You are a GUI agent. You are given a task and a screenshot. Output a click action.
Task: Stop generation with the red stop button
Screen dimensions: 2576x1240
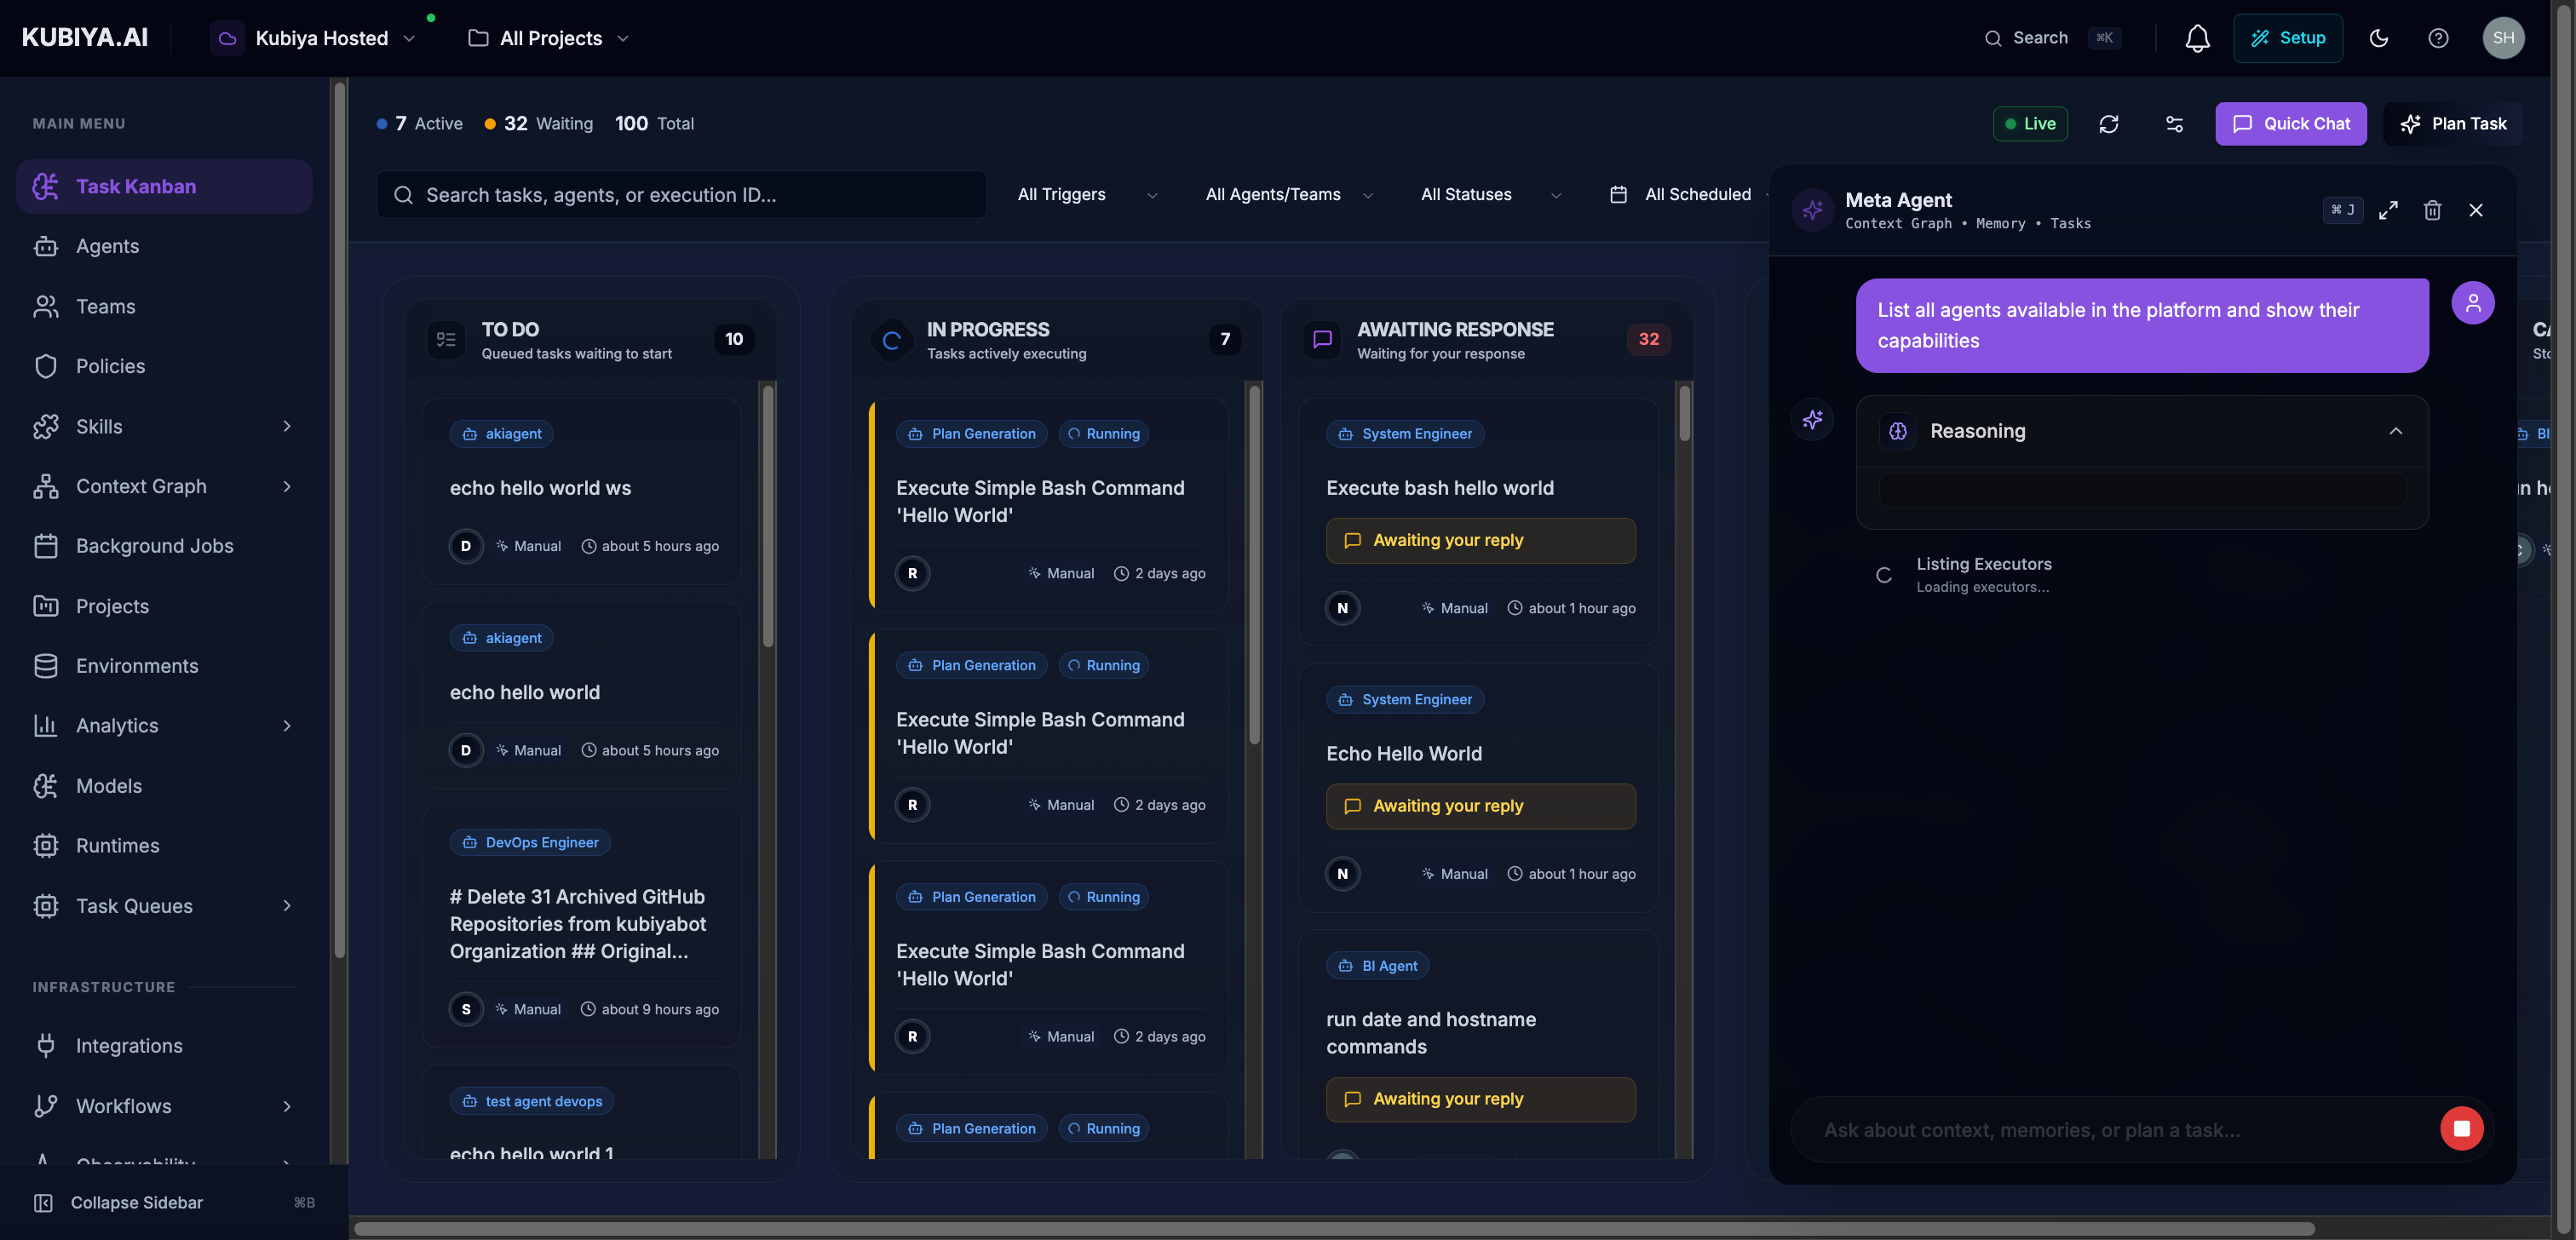tap(2461, 1128)
